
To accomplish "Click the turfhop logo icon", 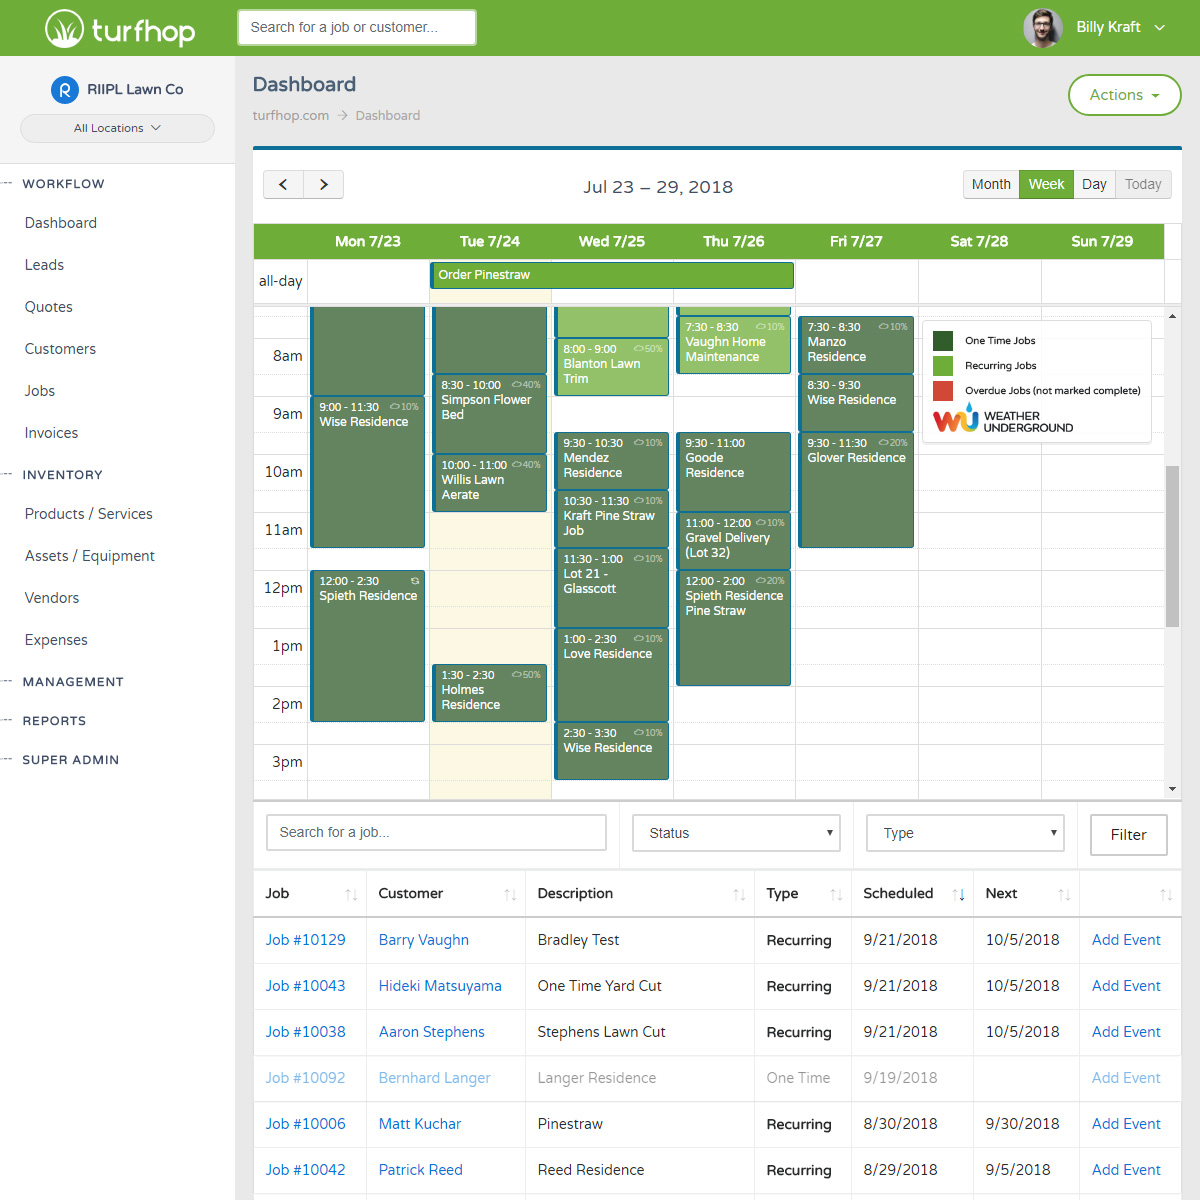I will (x=65, y=29).
